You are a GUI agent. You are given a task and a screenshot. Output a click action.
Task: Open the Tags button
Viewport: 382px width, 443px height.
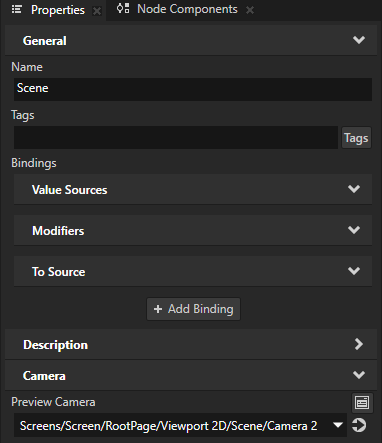pos(356,138)
